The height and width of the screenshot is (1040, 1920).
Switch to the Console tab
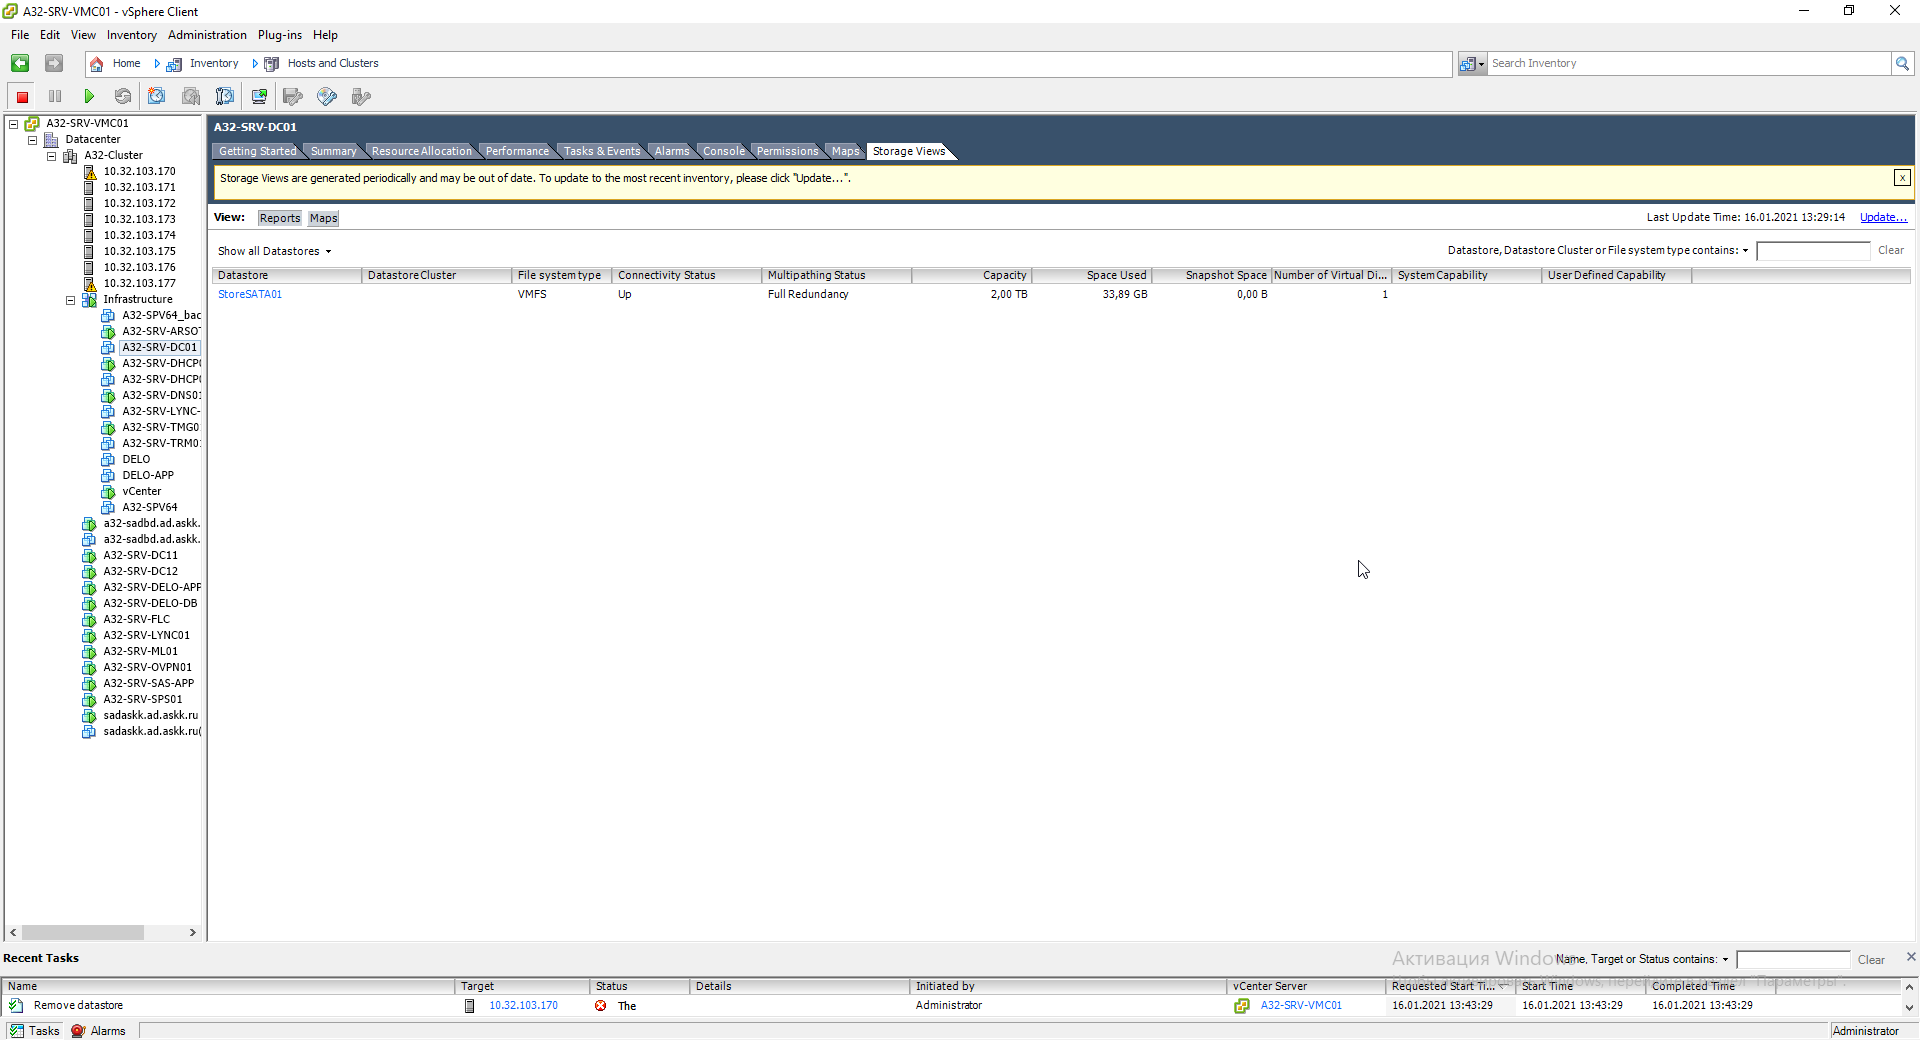click(723, 152)
